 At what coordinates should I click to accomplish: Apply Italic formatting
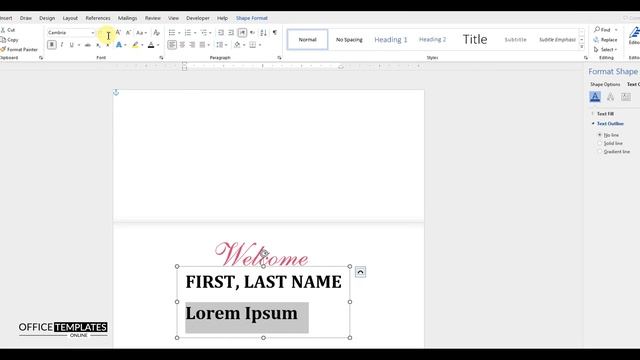(x=62, y=45)
